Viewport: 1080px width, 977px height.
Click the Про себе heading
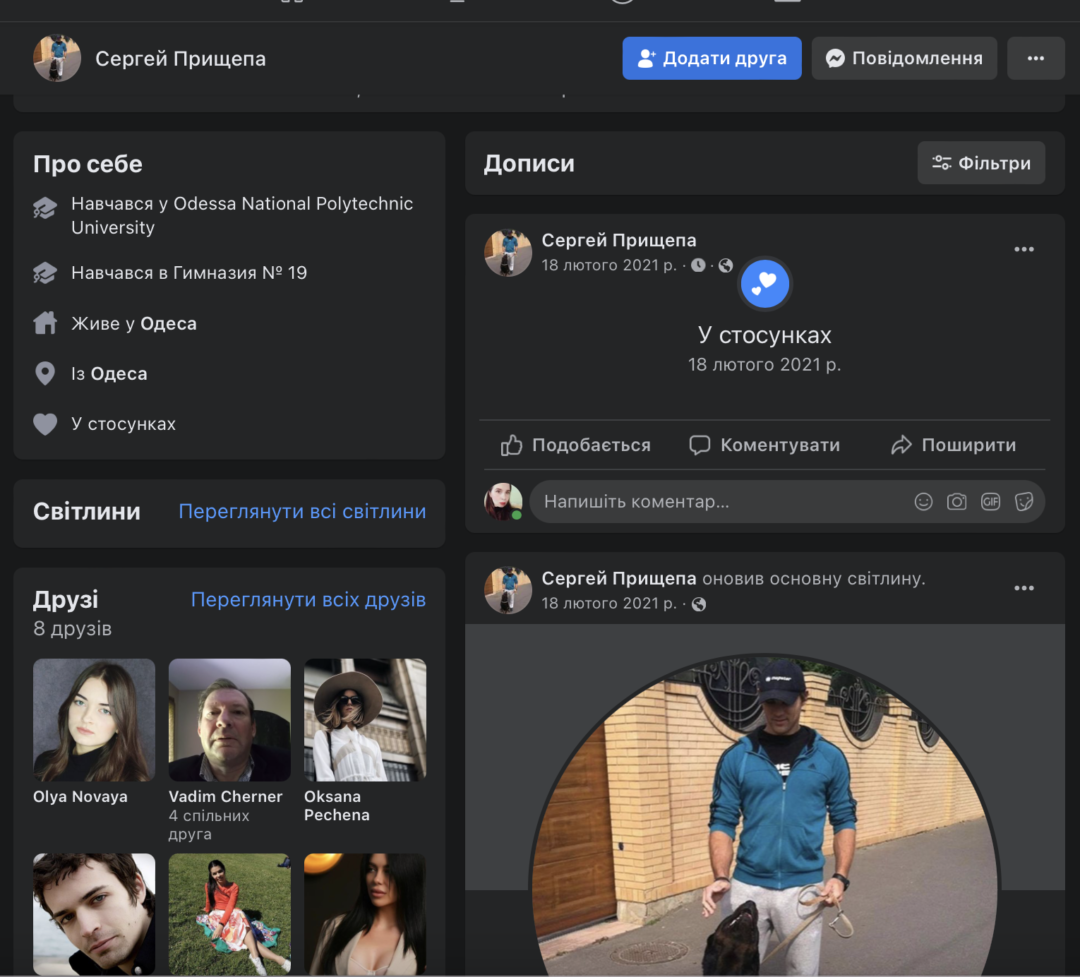point(88,164)
